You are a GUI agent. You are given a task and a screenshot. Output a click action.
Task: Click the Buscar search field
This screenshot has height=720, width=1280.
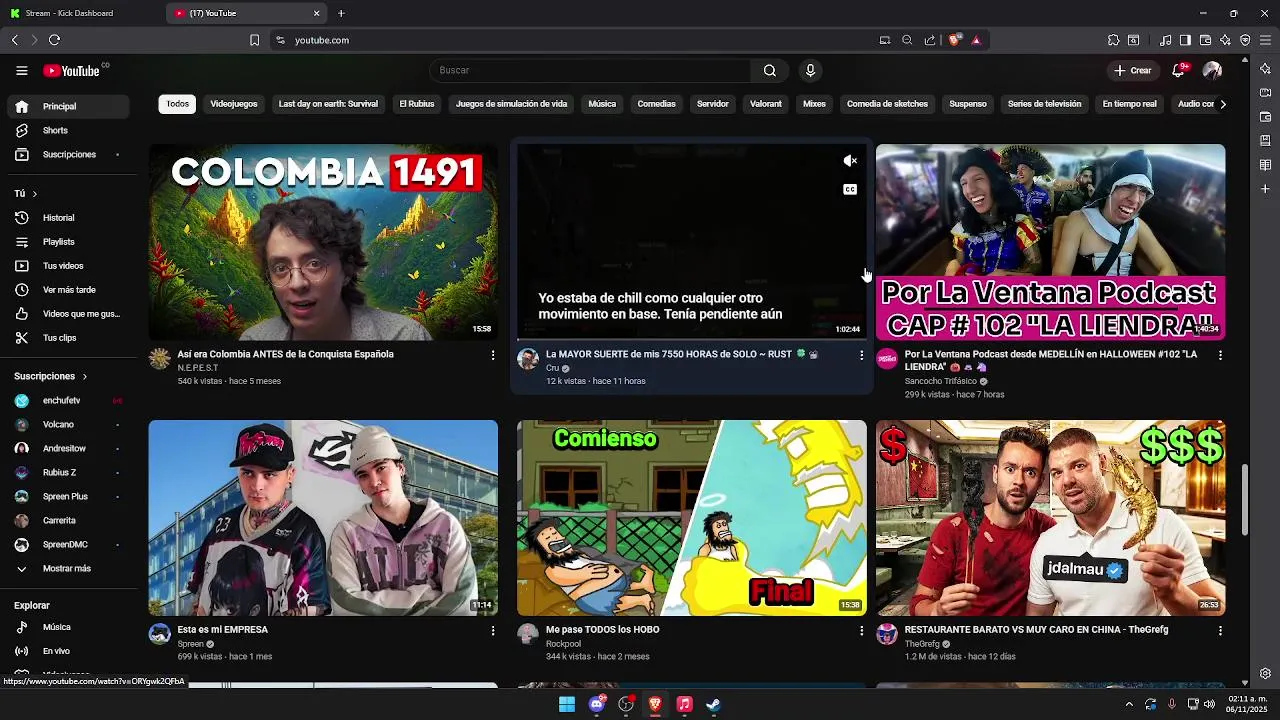(x=590, y=70)
